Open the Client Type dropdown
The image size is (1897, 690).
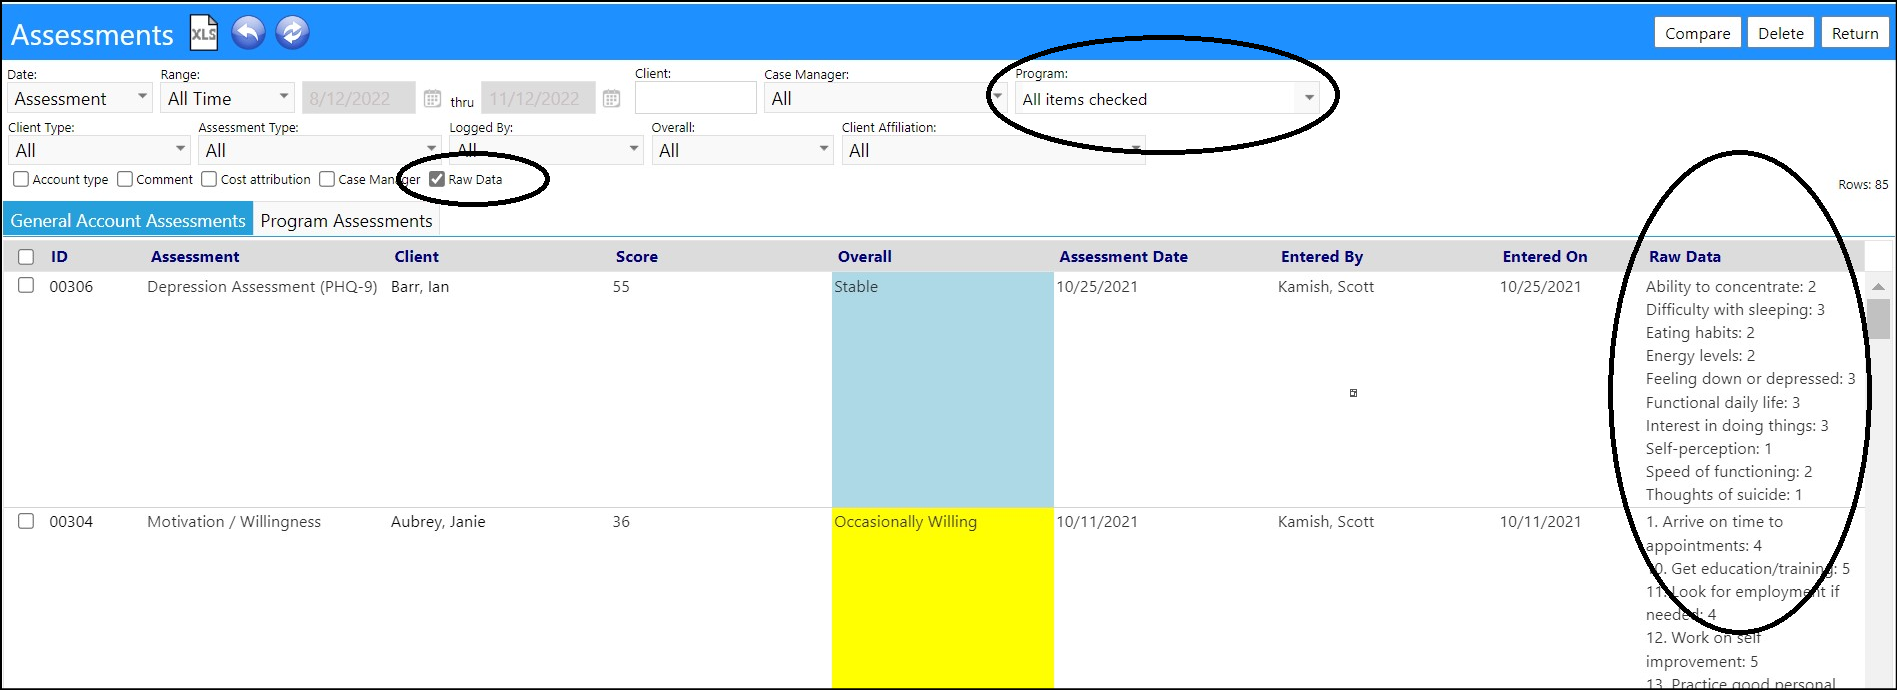99,150
